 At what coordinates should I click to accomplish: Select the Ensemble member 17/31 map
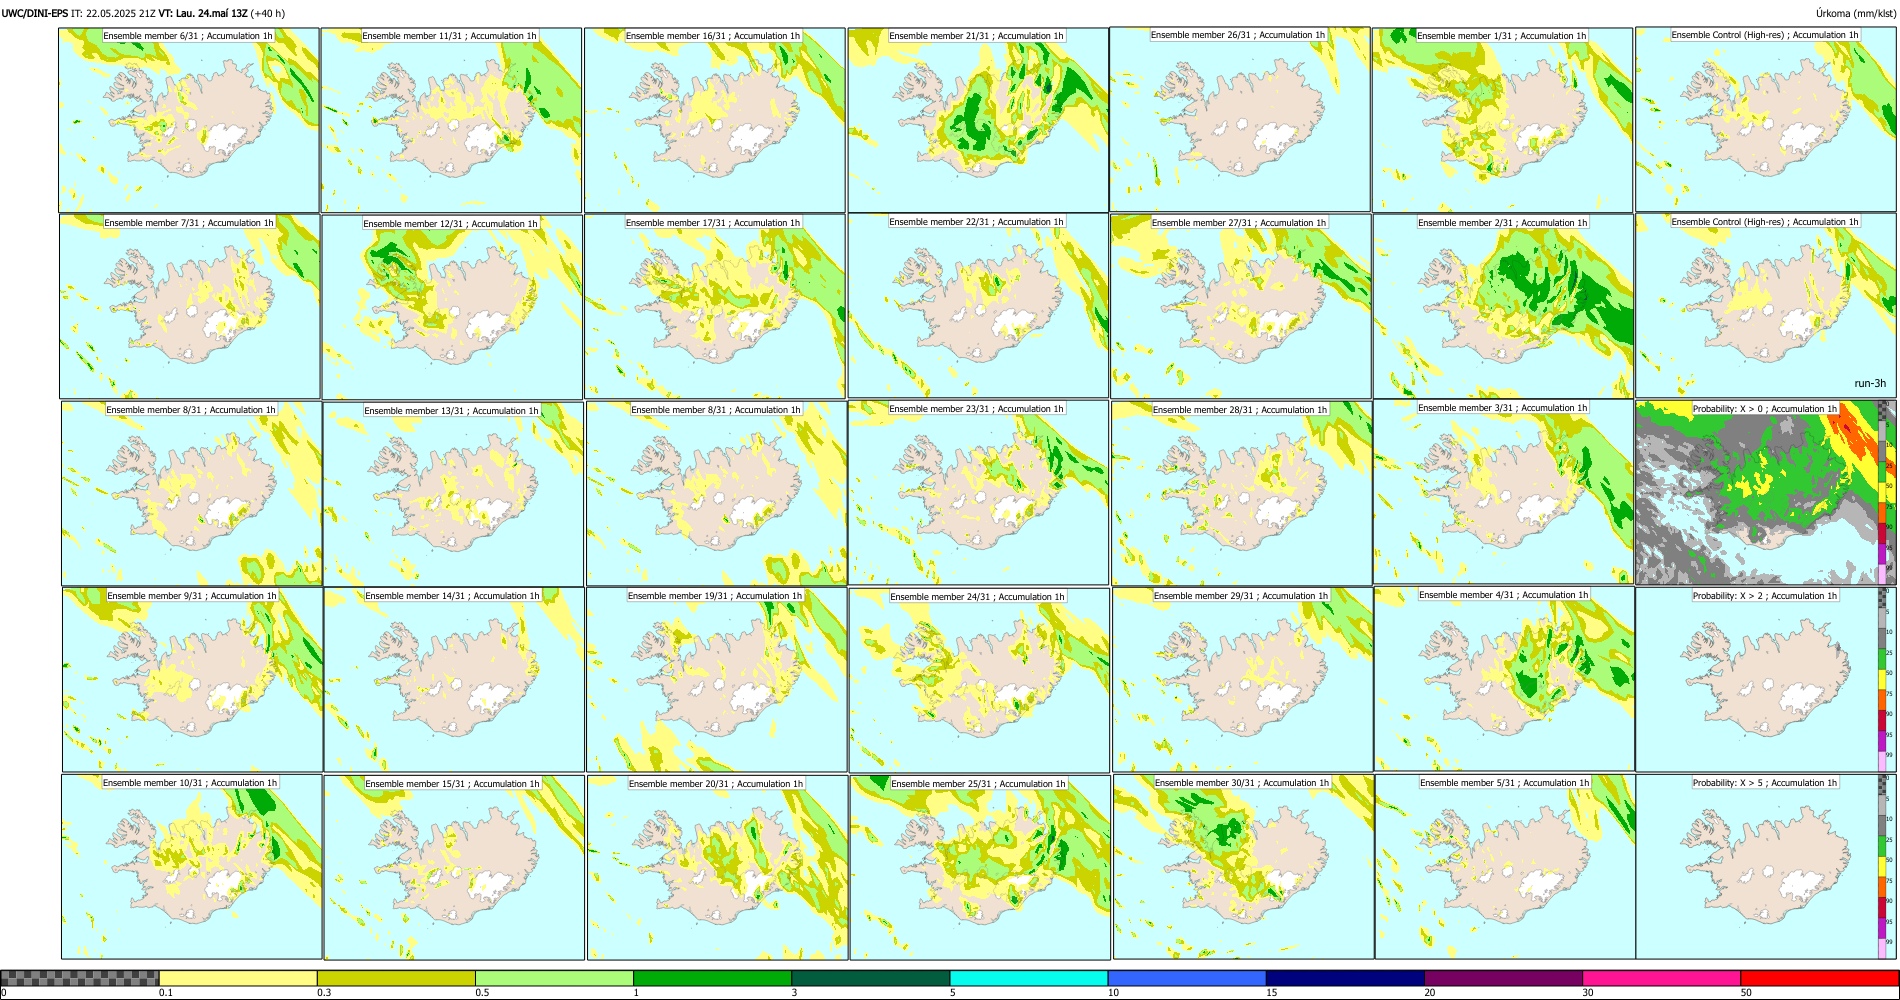pos(716,307)
